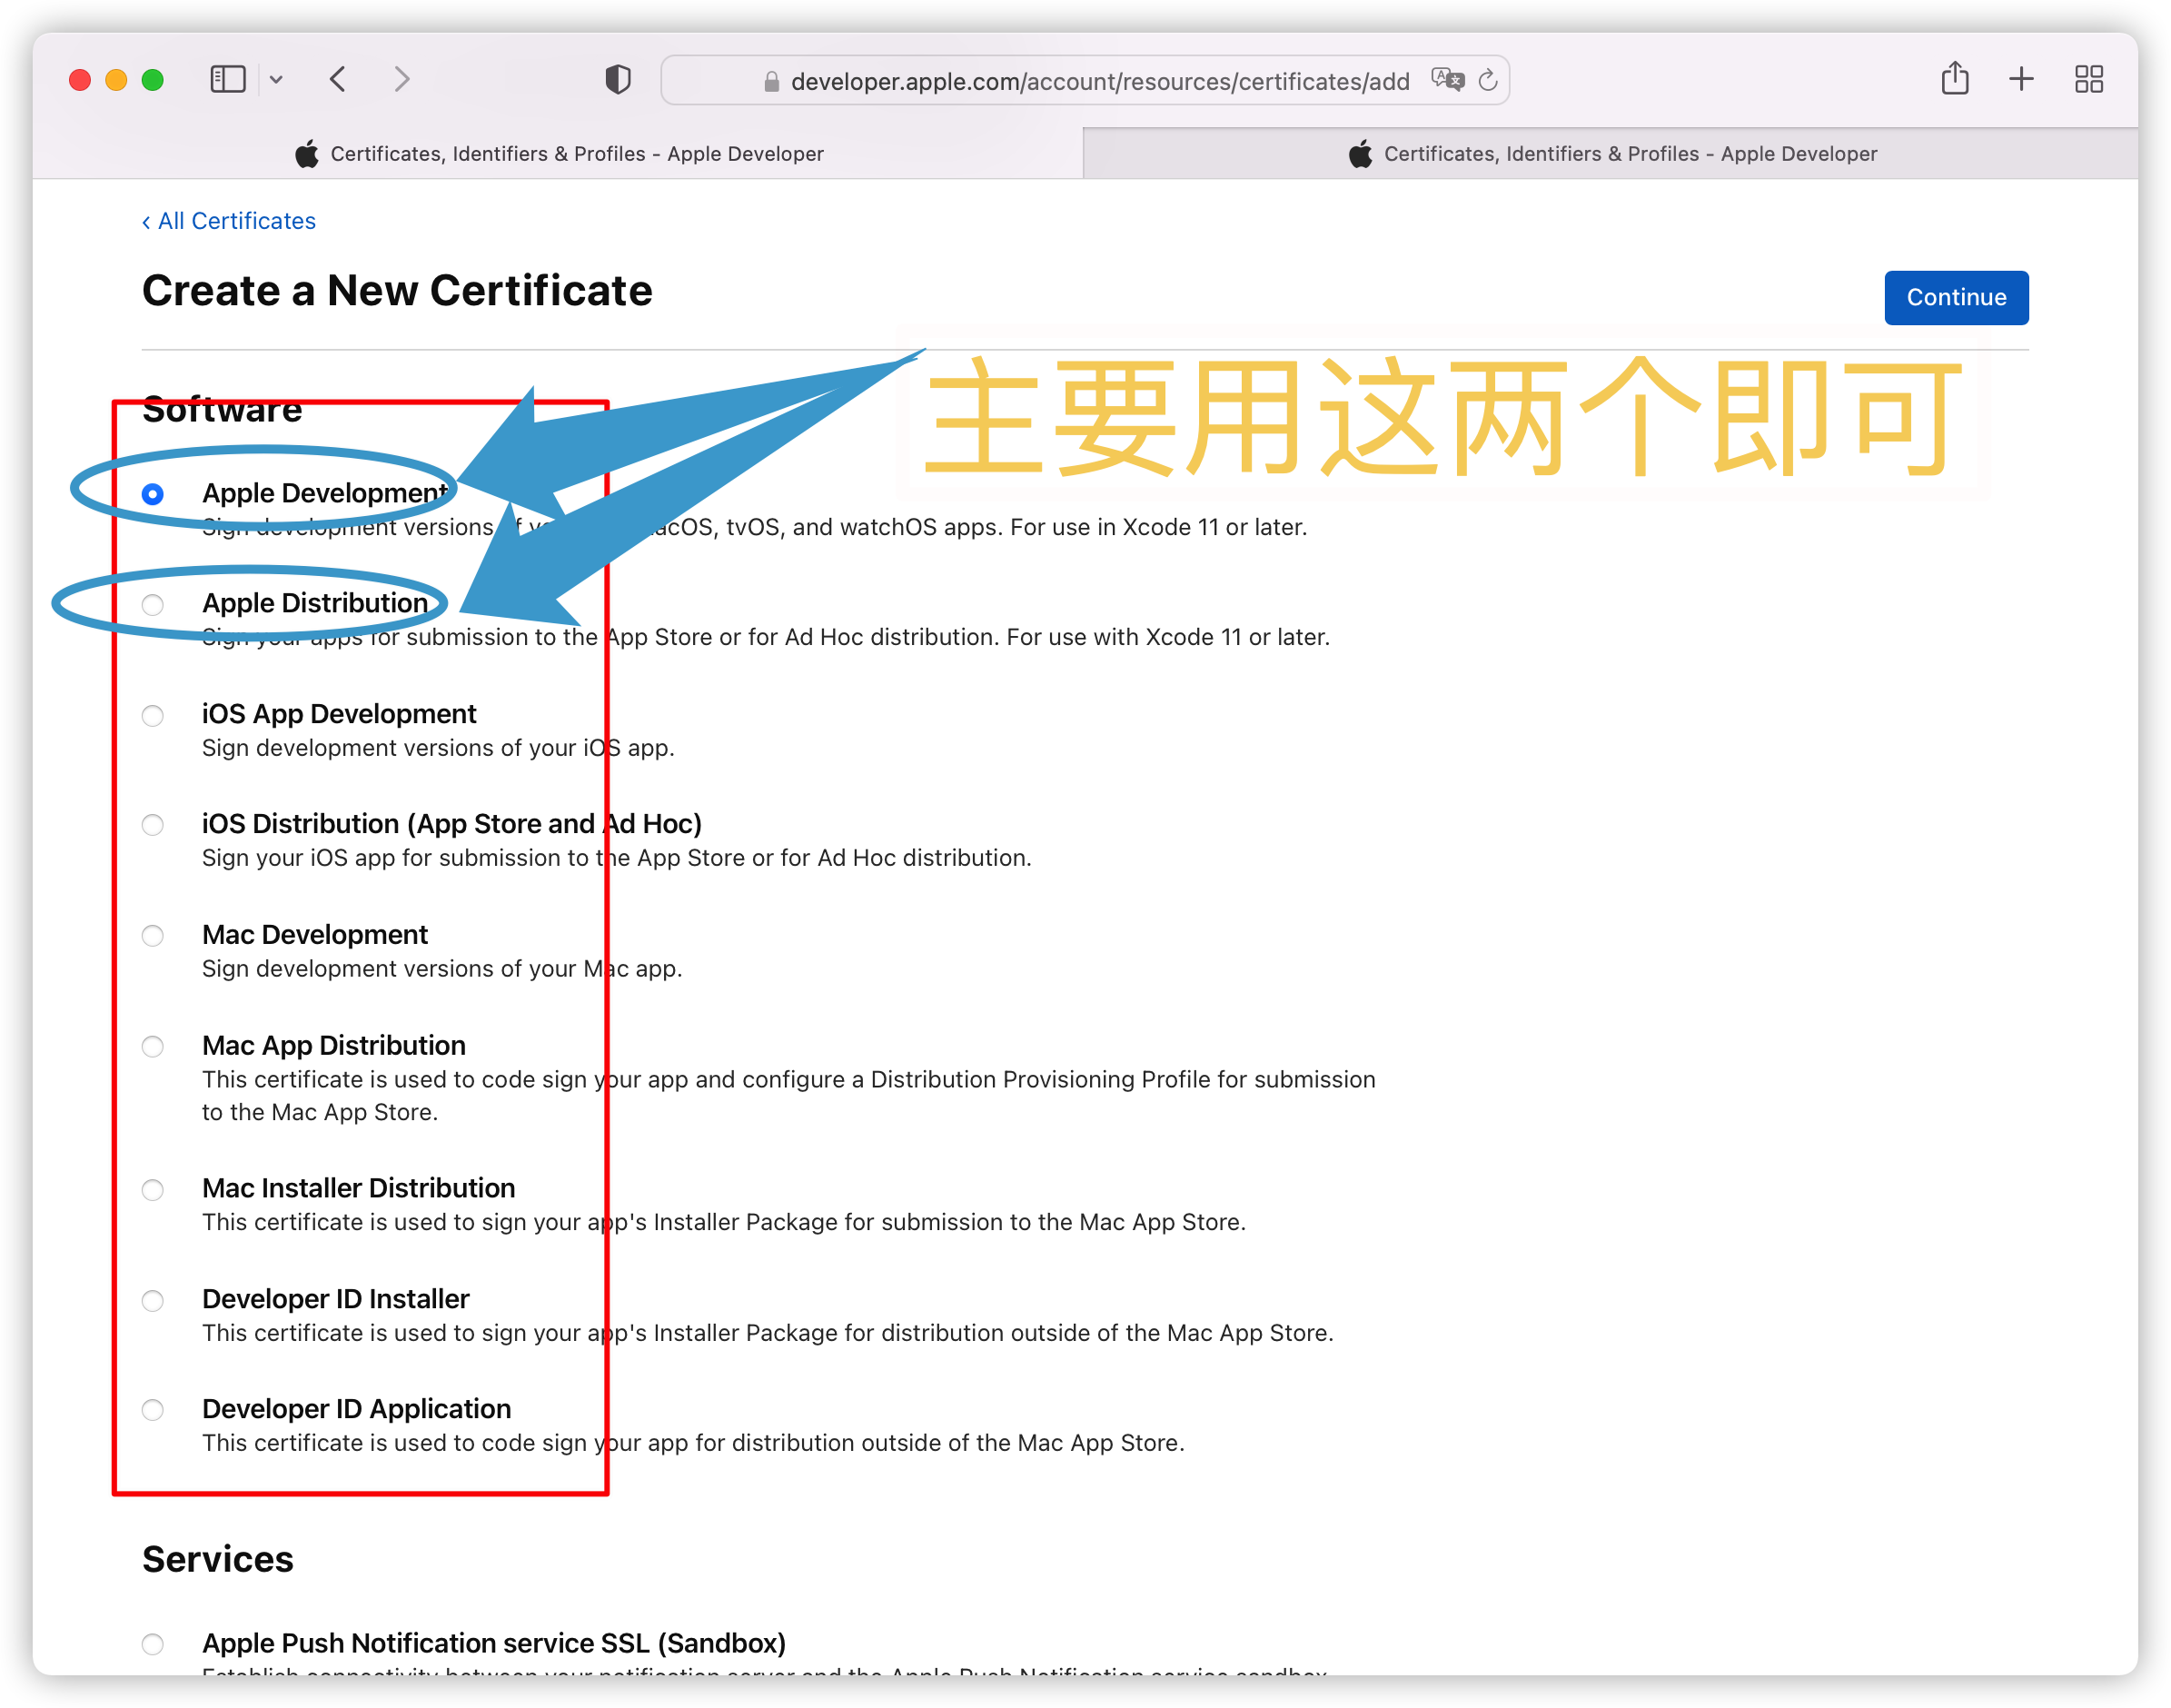The height and width of the screenshot is (1708, 2171).
Task: Open the Share sheet icon
Action: click(1954, 79)
